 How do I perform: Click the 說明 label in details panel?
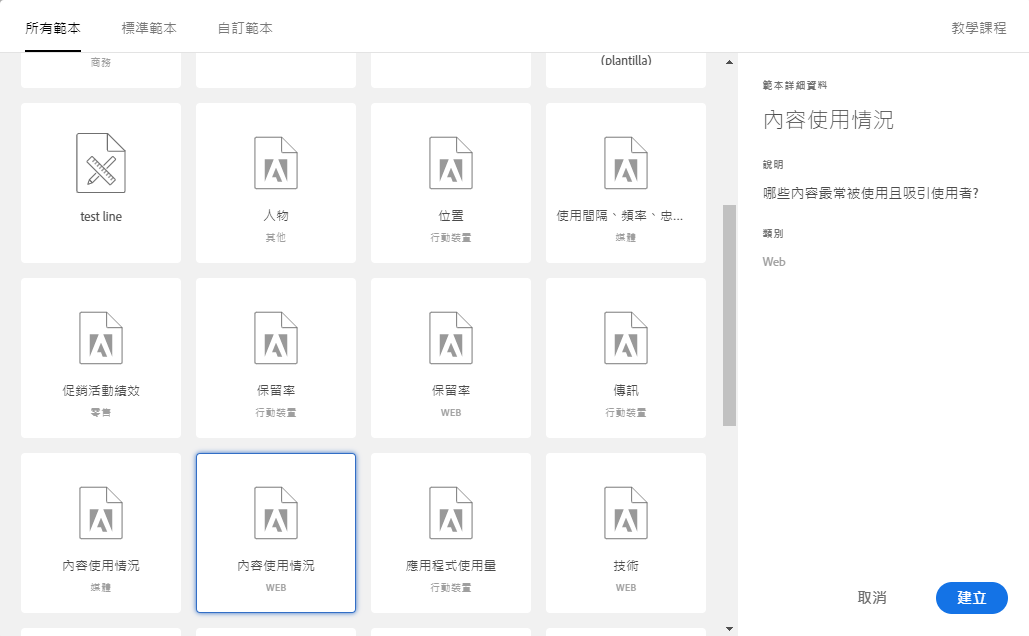click(772, 165)
